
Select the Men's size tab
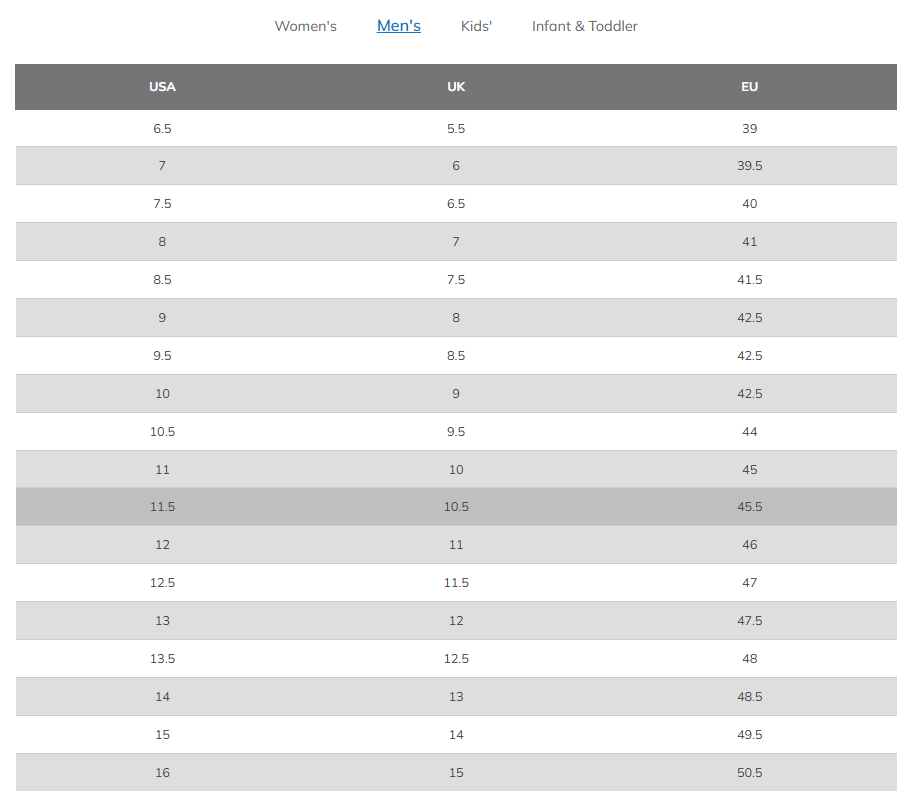[398, 26]
